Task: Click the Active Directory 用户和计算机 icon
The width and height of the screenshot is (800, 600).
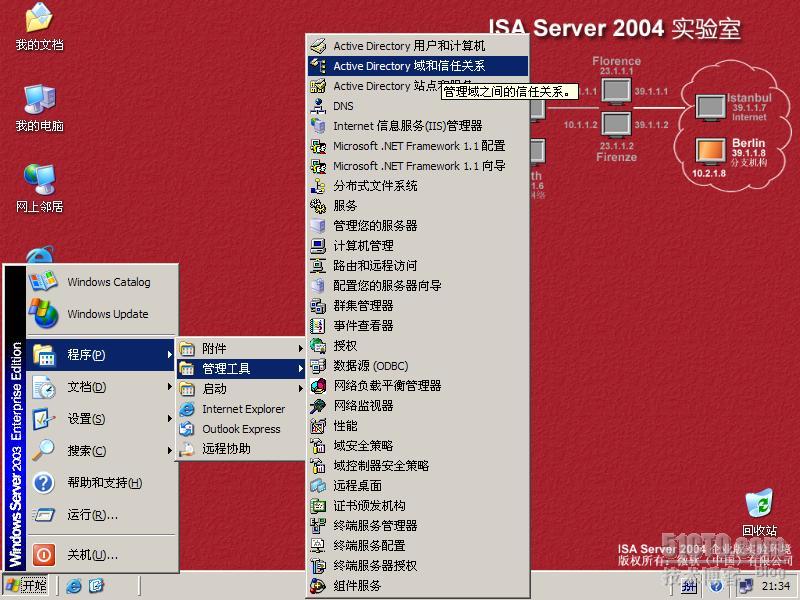Action: (318, 46)
